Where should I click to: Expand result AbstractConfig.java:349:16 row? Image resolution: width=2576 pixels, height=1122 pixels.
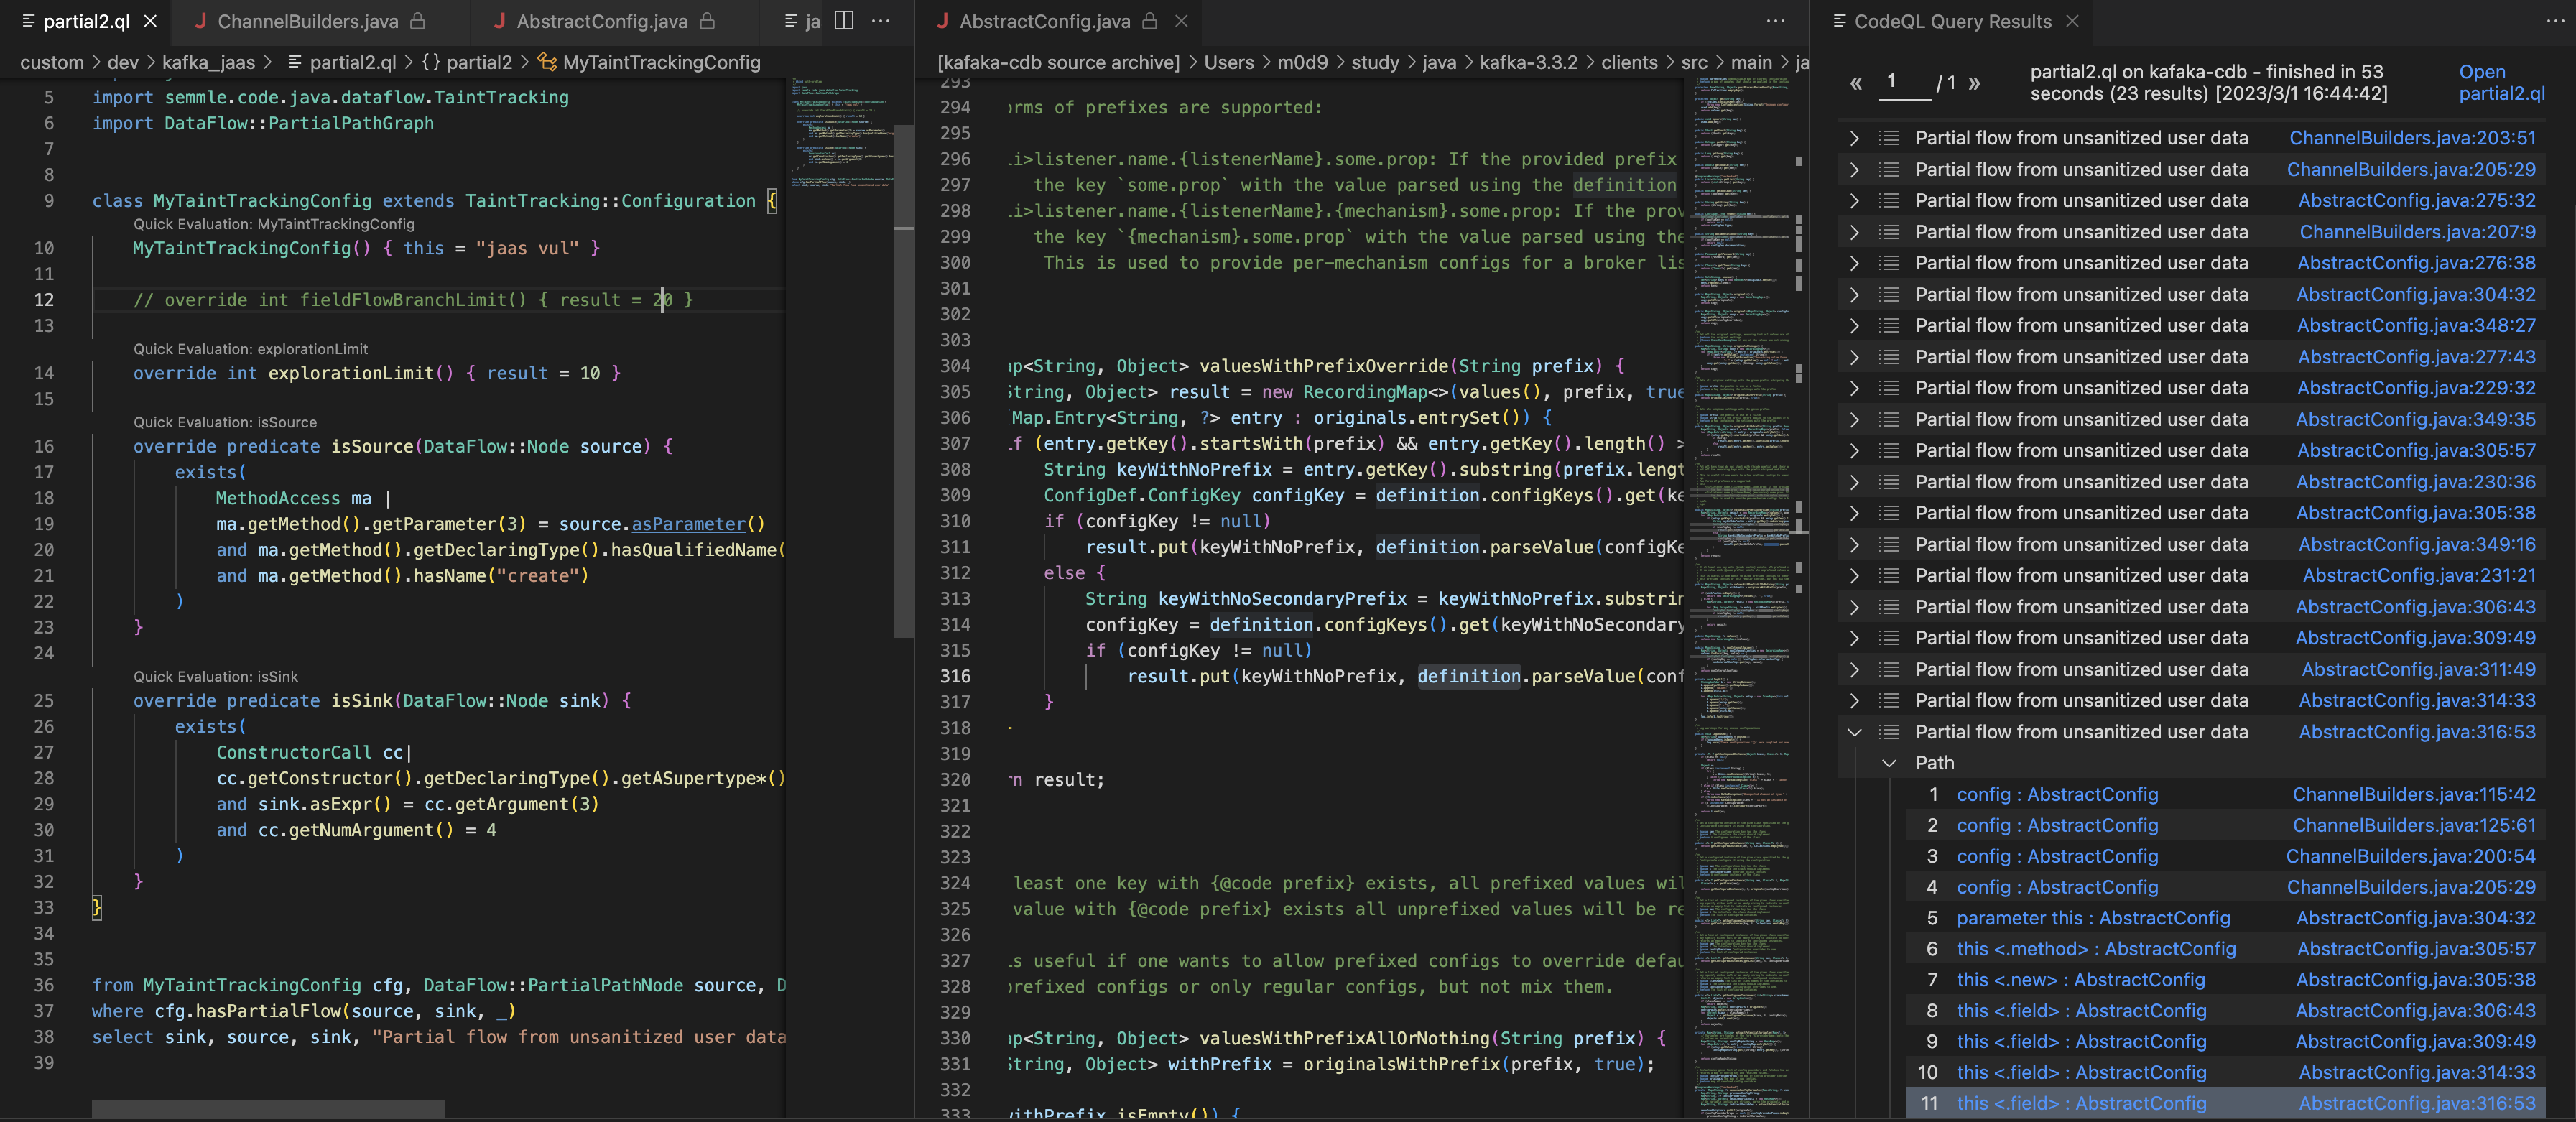pyautogui.click(x=1854, y=545)
